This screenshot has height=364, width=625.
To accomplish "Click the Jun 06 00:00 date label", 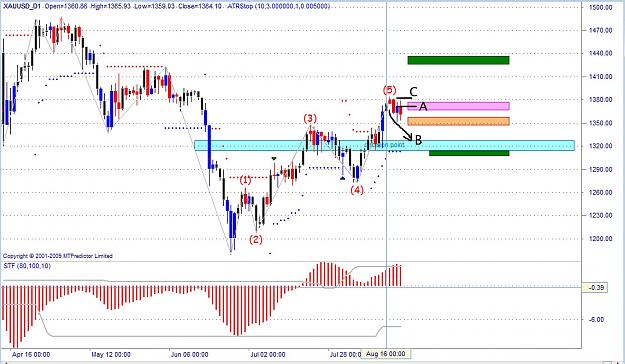I will (189, 354).
